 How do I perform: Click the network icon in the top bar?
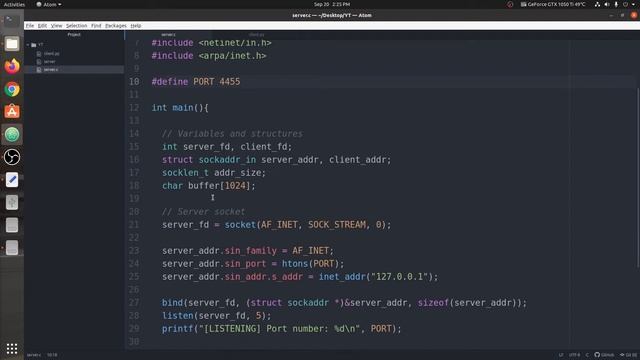pos(597,4)
